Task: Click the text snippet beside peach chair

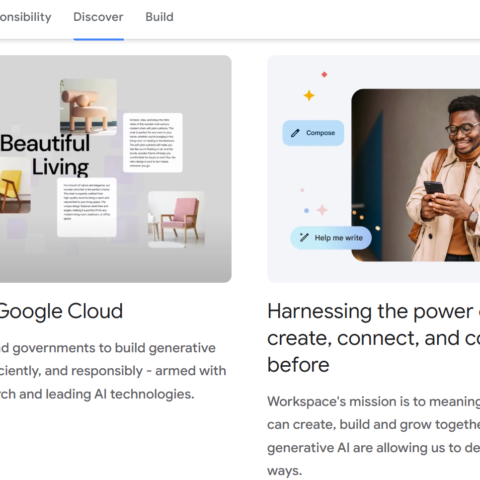Action: coord(153,143)
